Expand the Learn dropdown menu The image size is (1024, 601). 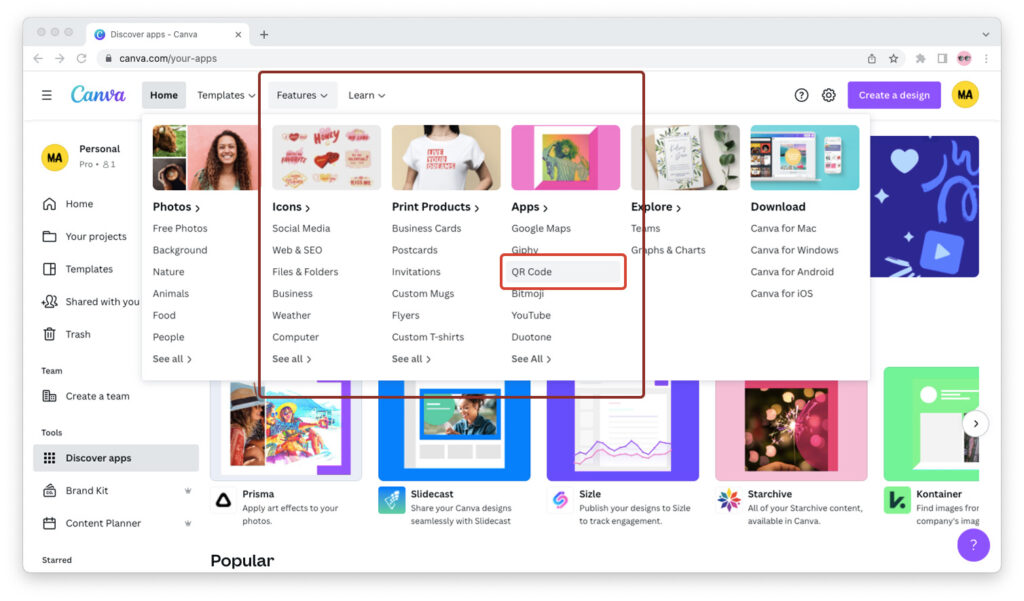(x=366, y=95)
